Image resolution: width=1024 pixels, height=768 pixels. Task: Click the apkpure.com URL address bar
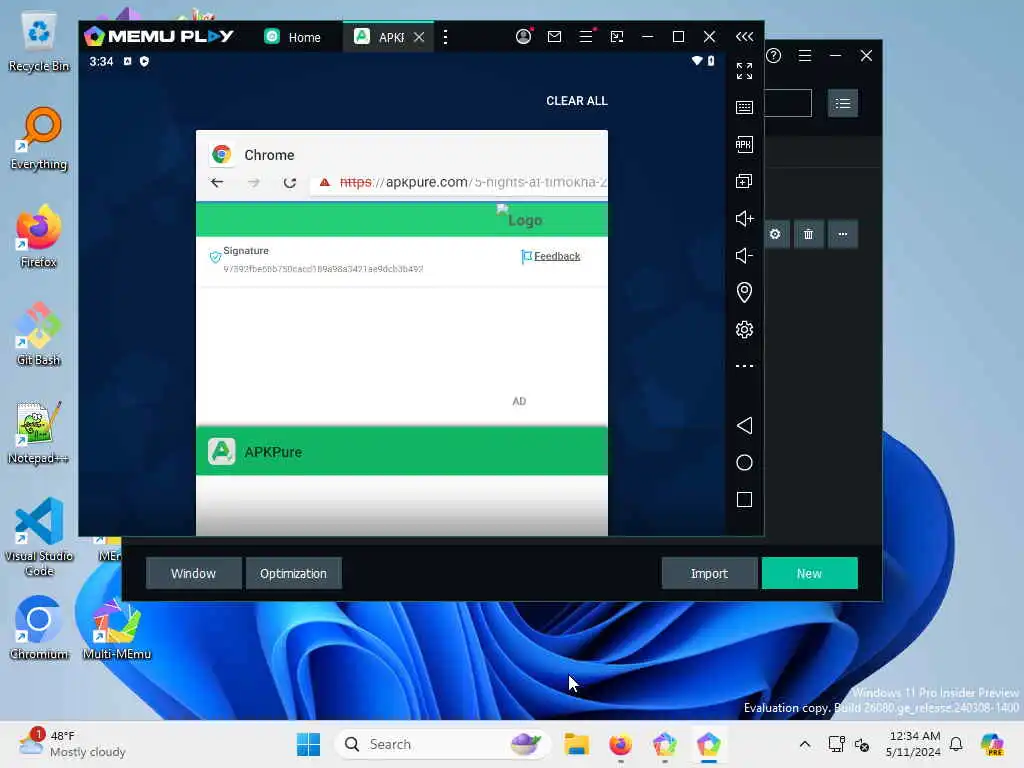(x=459, y=183)
